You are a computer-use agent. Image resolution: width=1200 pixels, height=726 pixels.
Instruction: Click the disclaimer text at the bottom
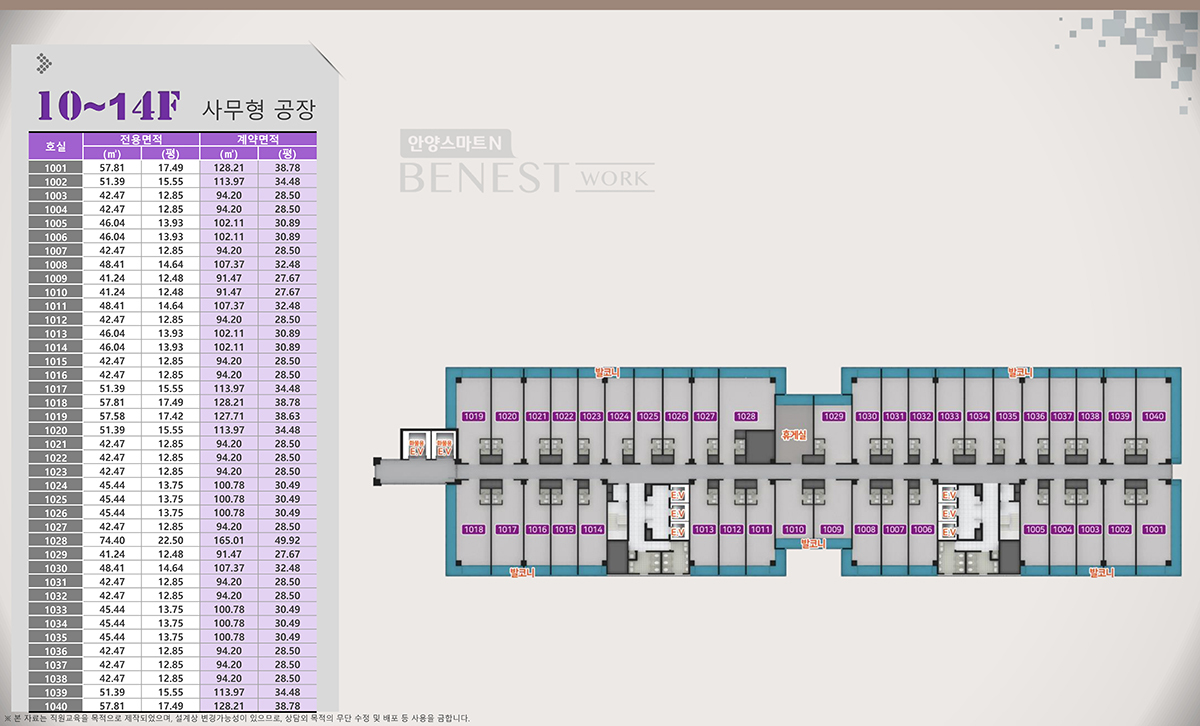pyautogui.click(x=240, y=718)
